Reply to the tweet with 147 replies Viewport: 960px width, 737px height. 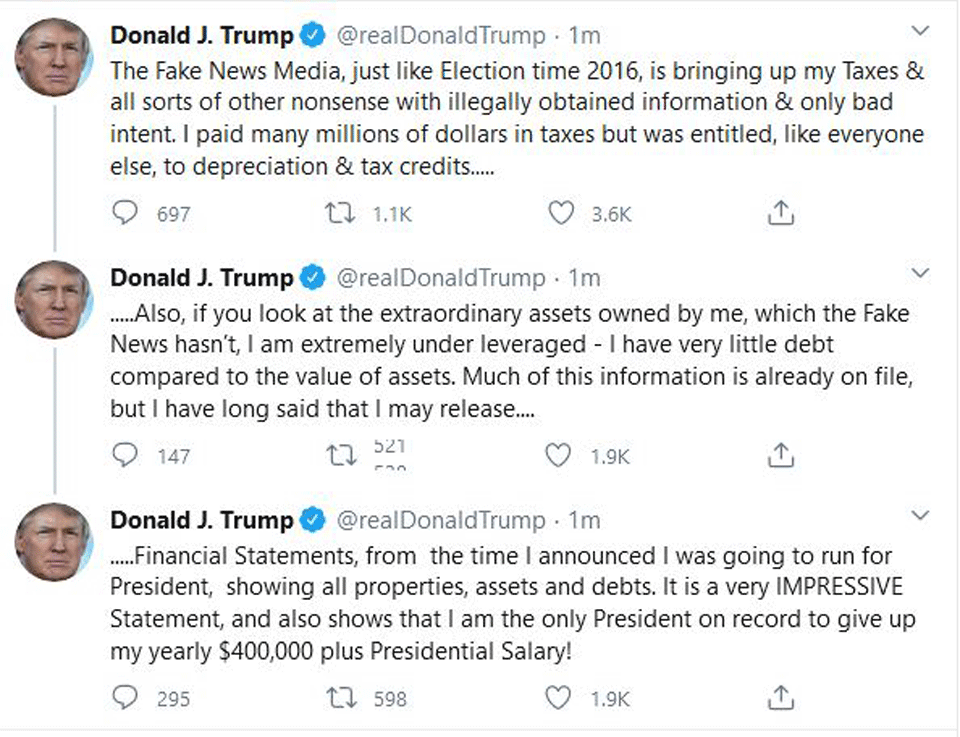125,456
